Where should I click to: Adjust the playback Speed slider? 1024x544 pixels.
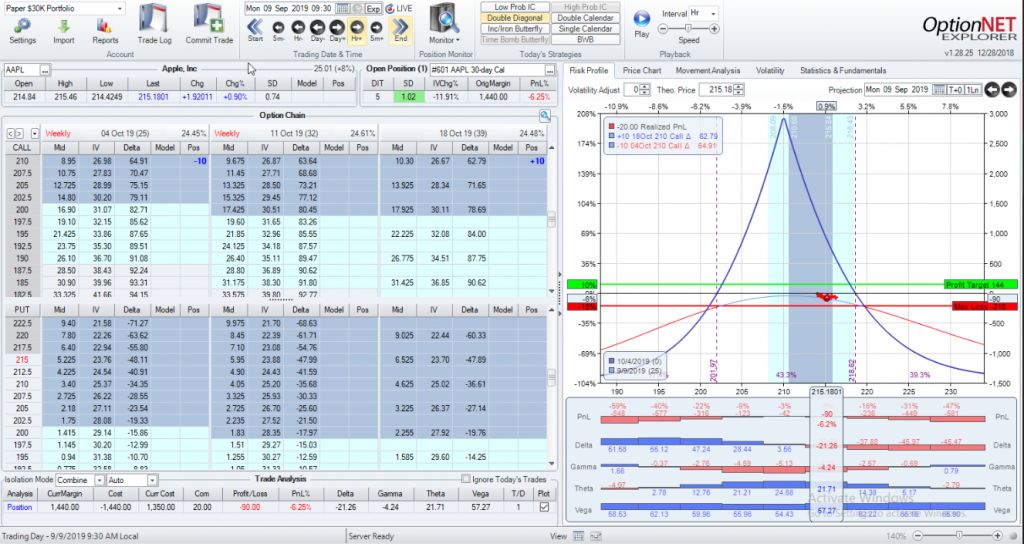click(x=688, y=29)
